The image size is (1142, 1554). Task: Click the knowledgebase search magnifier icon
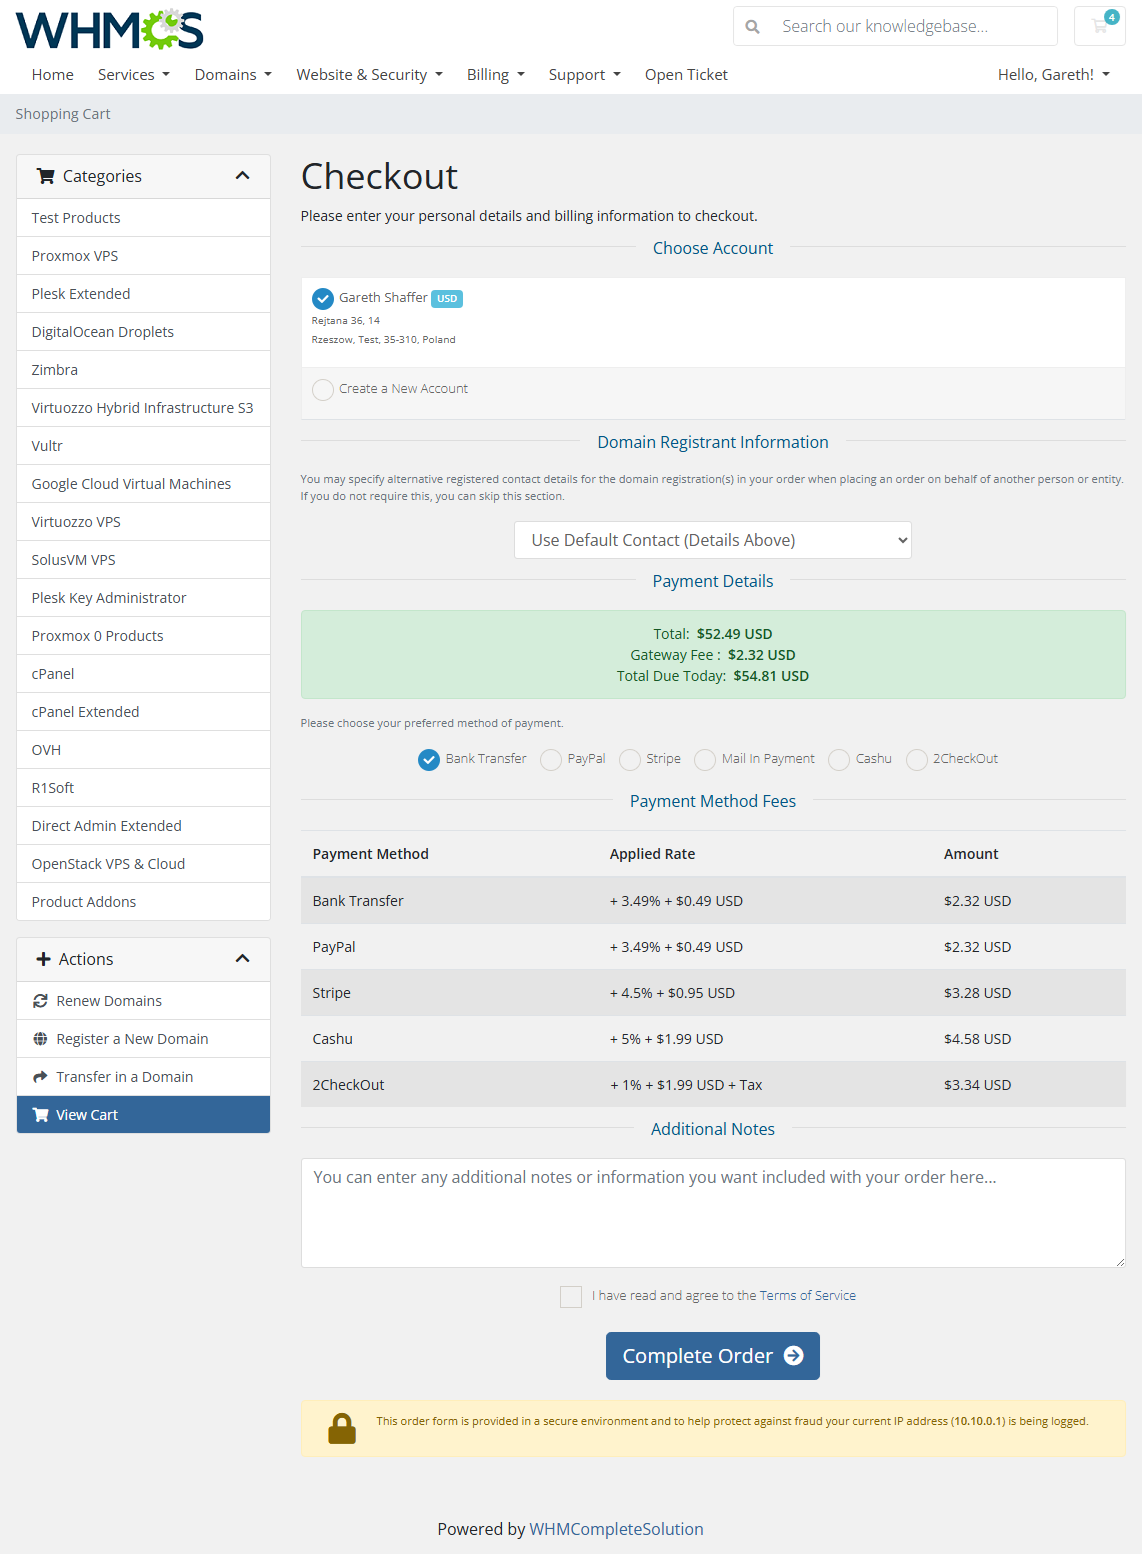[752, 26]
